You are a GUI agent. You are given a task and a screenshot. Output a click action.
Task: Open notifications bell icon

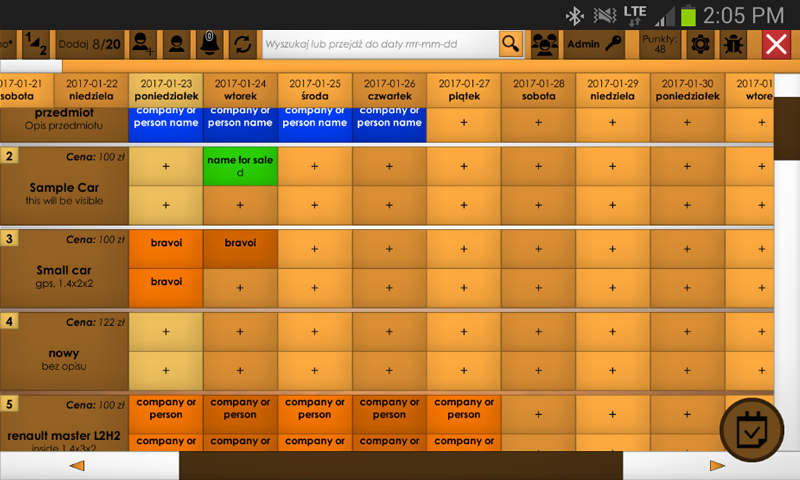pyautogui.click(x=210, y=44)
